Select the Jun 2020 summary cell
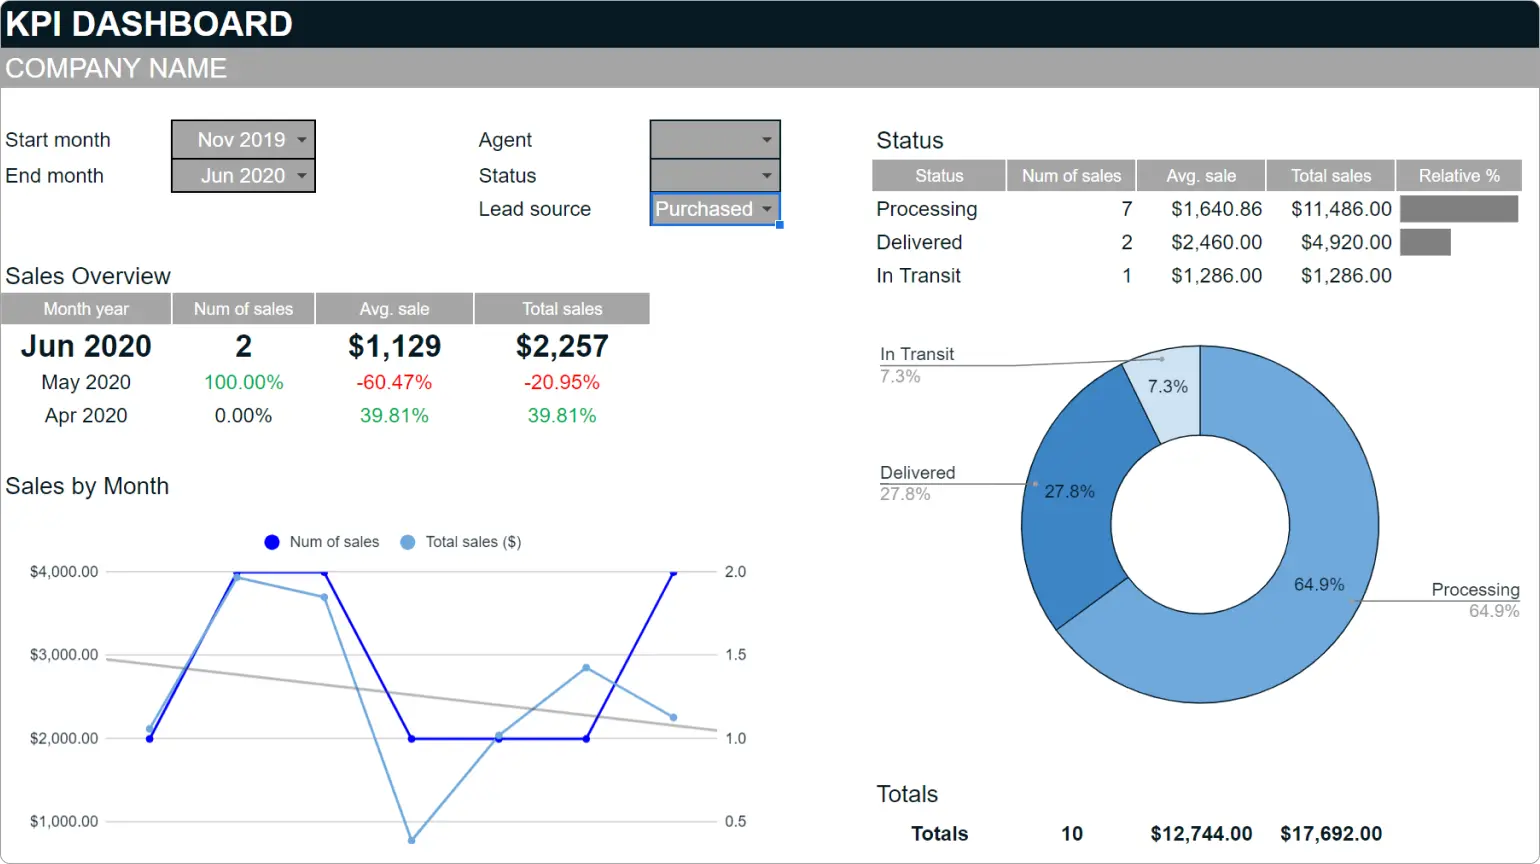The height and width of the screenshot is (864, 1540). click(86, 346)
